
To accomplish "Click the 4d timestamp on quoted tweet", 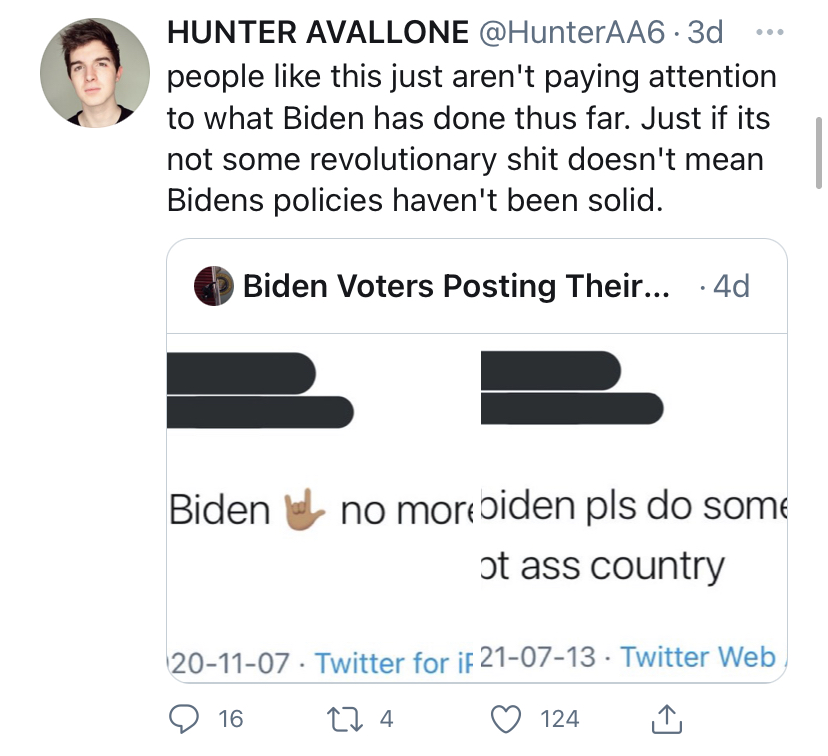I will (x=731, y=286).
